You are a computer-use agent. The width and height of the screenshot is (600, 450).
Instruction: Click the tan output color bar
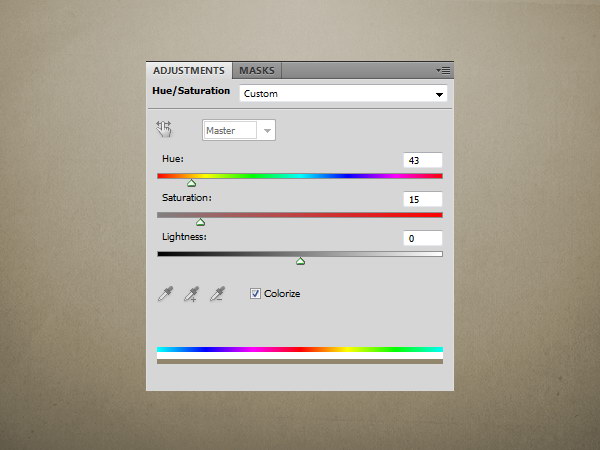300,361
